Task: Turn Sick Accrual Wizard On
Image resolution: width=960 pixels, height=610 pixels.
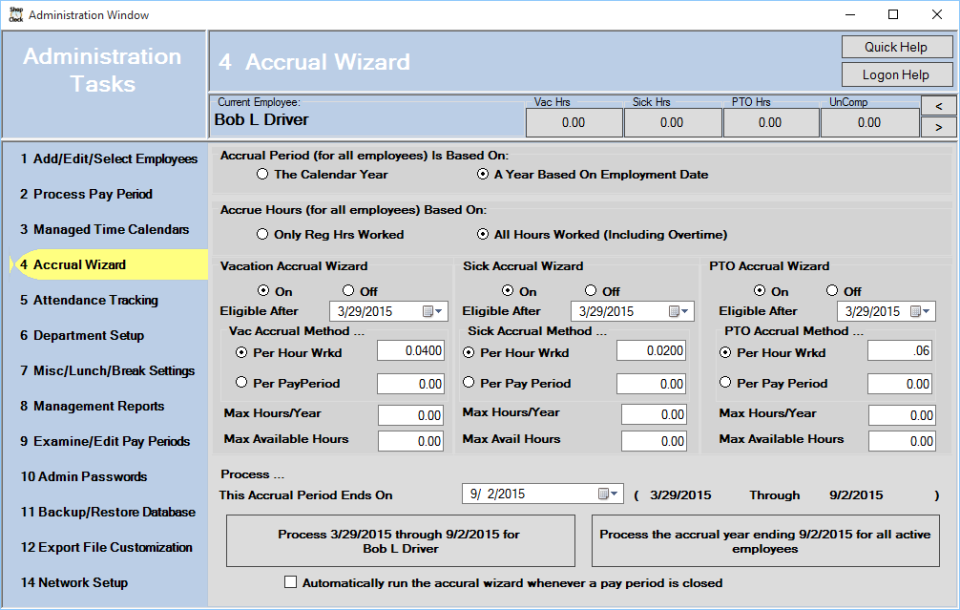Action: coord(508,290)
